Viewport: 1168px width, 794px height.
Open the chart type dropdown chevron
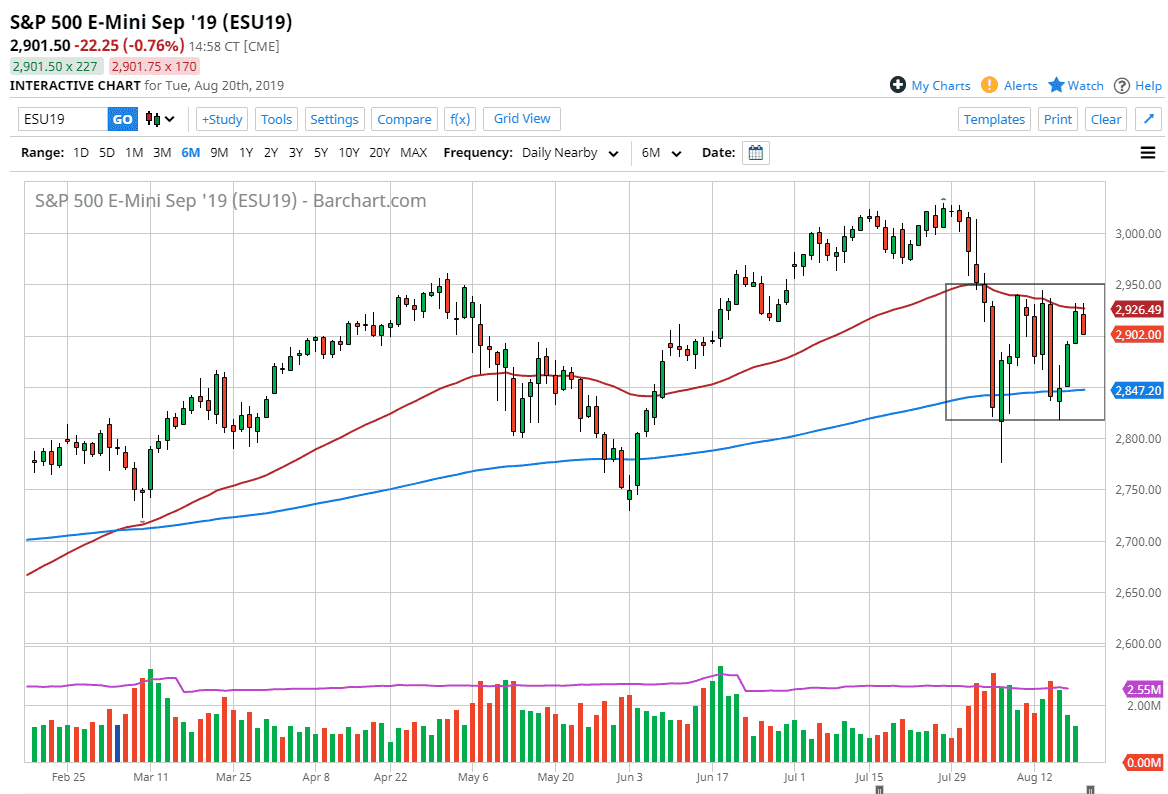[x=169, y=119]
